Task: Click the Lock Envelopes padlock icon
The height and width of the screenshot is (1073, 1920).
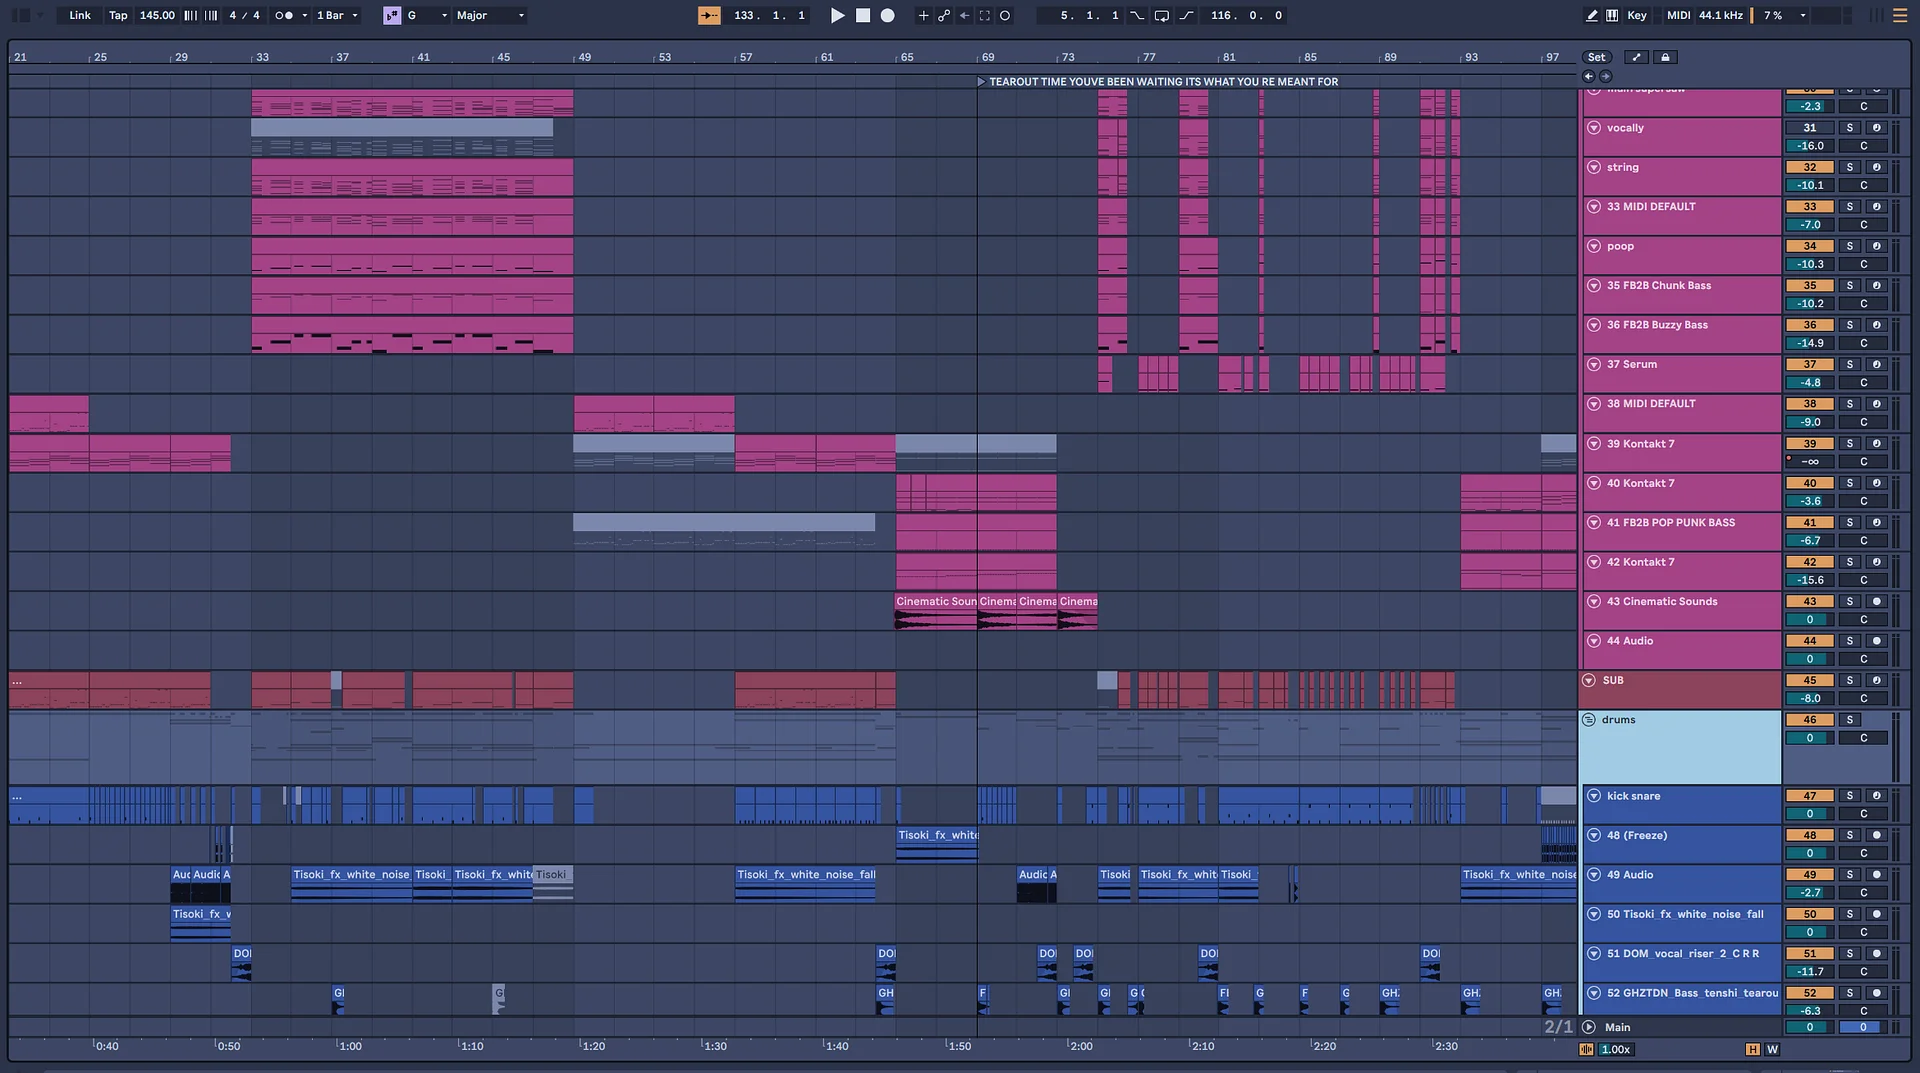Action: pyautogui.click(x=1665, y=57)
